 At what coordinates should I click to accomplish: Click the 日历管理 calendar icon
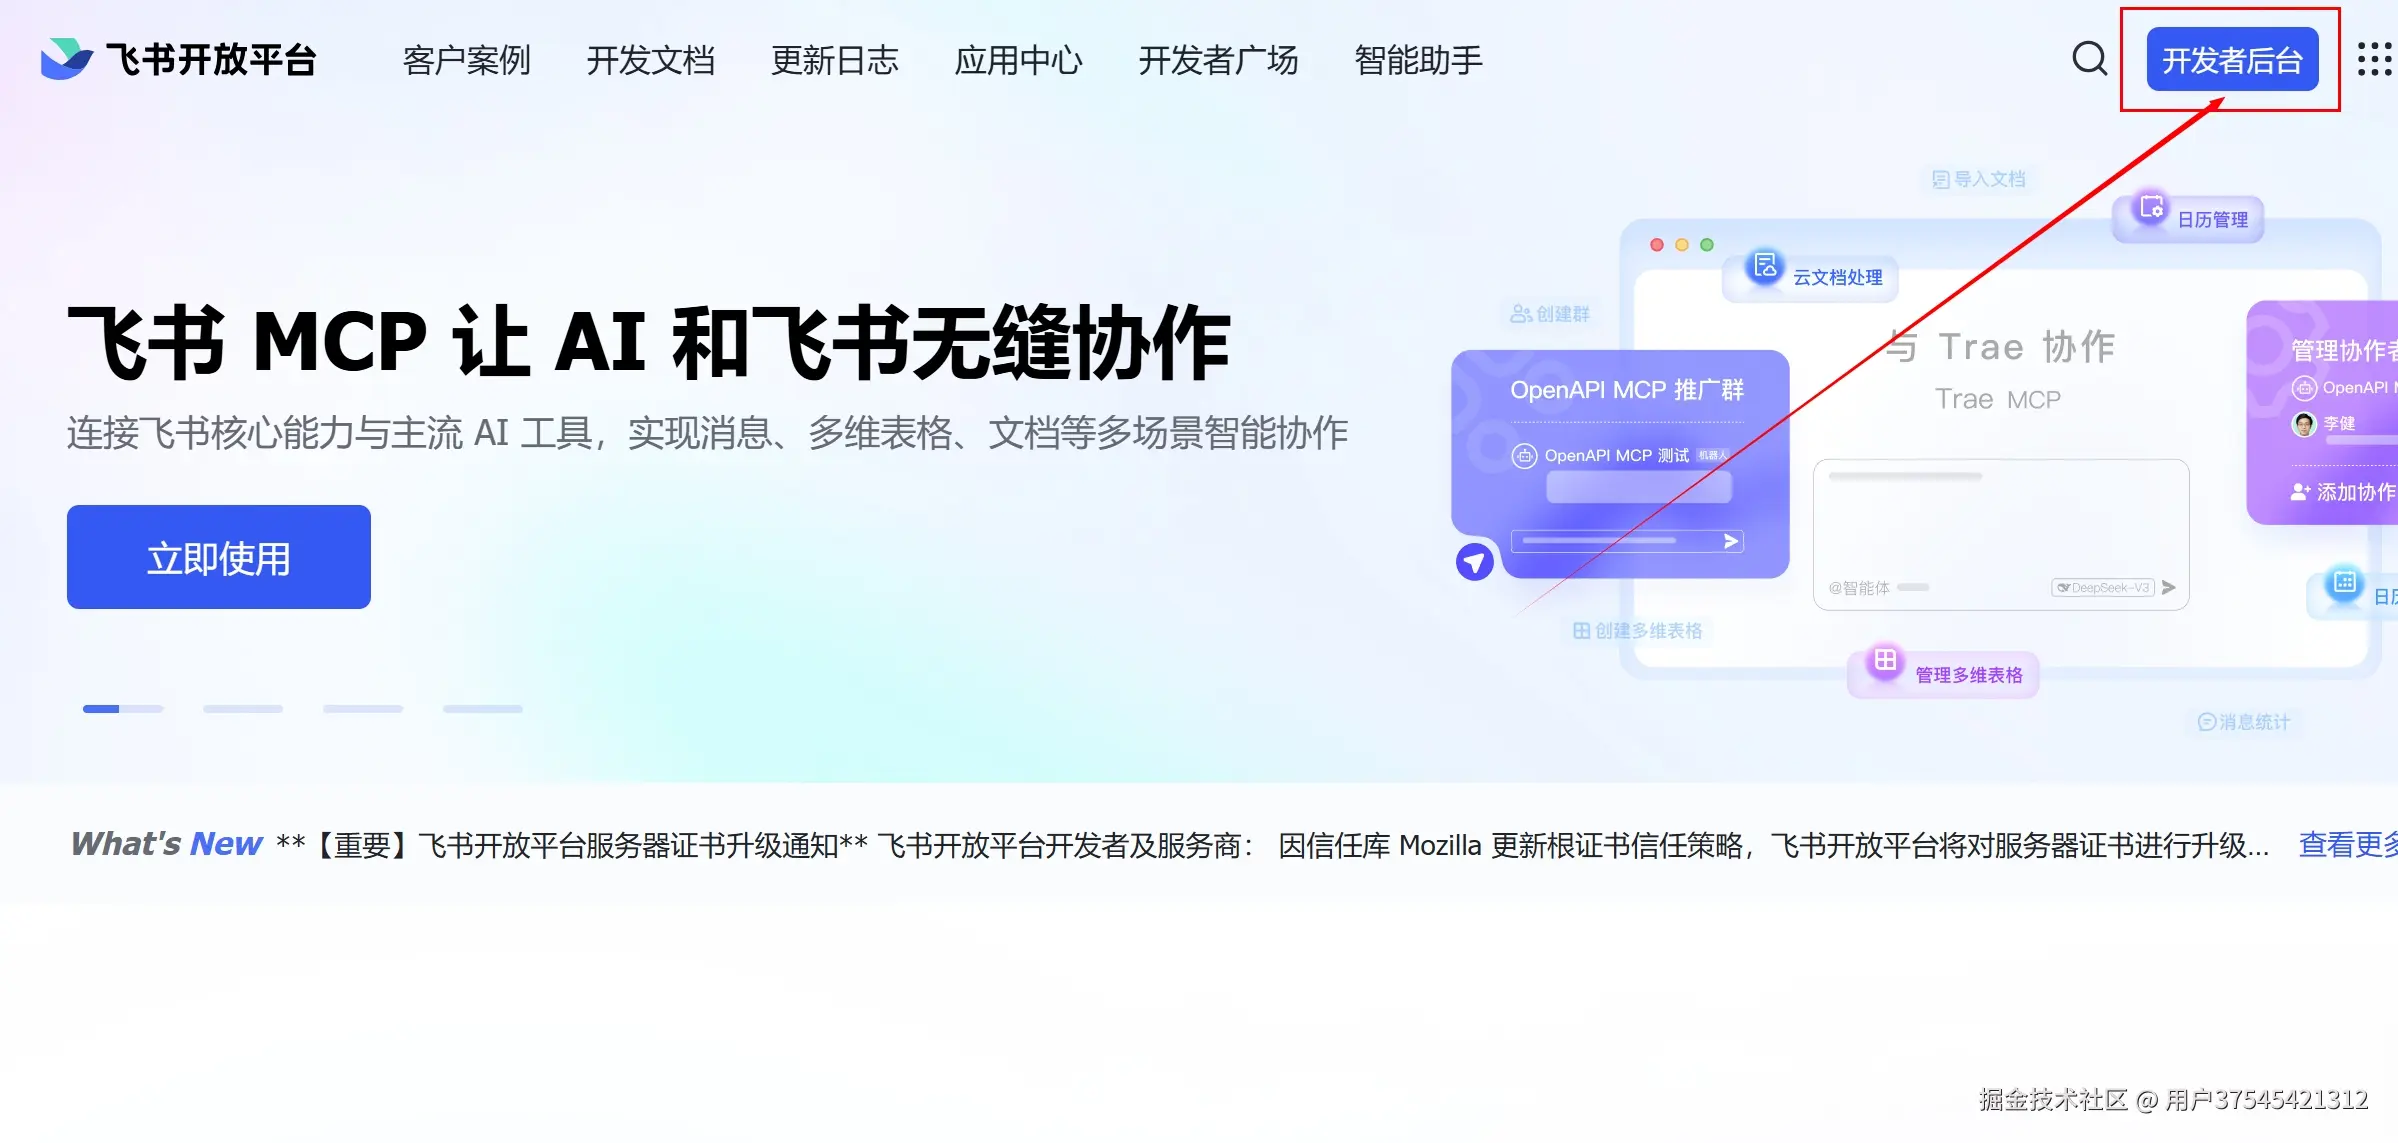(x=2151, y=209)
